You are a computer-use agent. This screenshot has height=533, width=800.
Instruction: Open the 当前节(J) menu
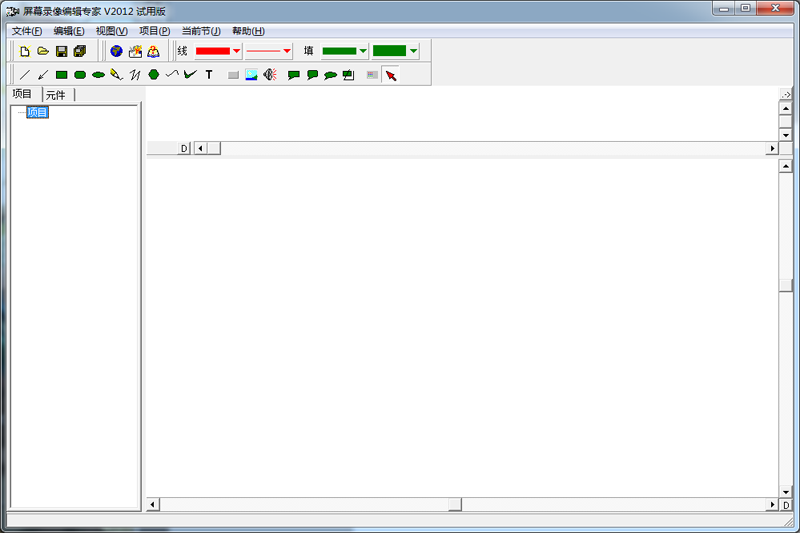[200, 31]
